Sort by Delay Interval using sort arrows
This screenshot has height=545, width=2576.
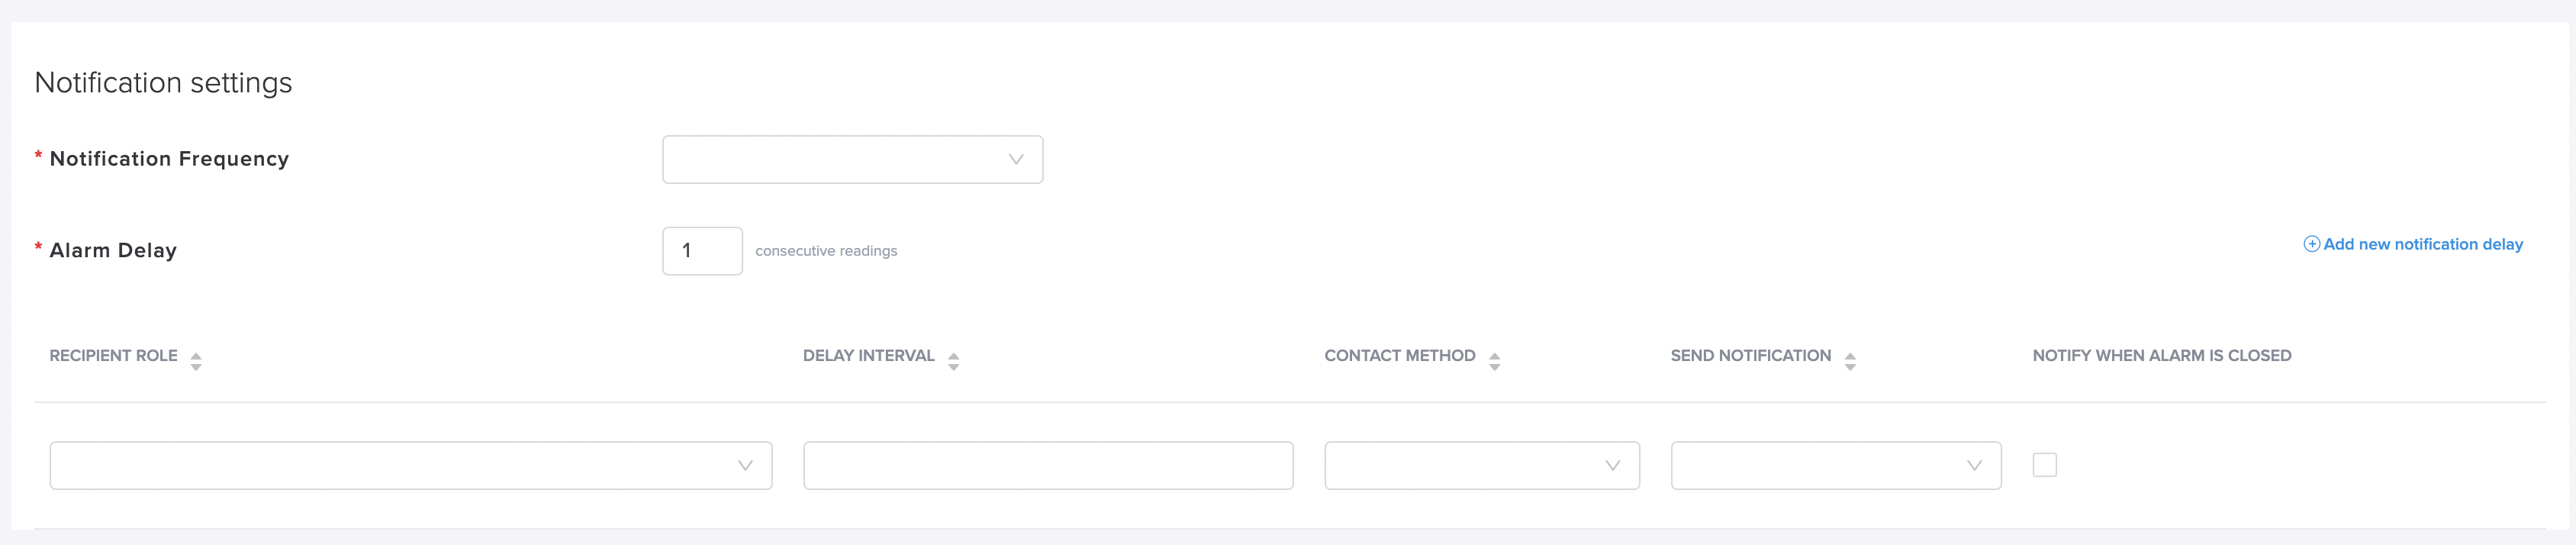[953, 362]
